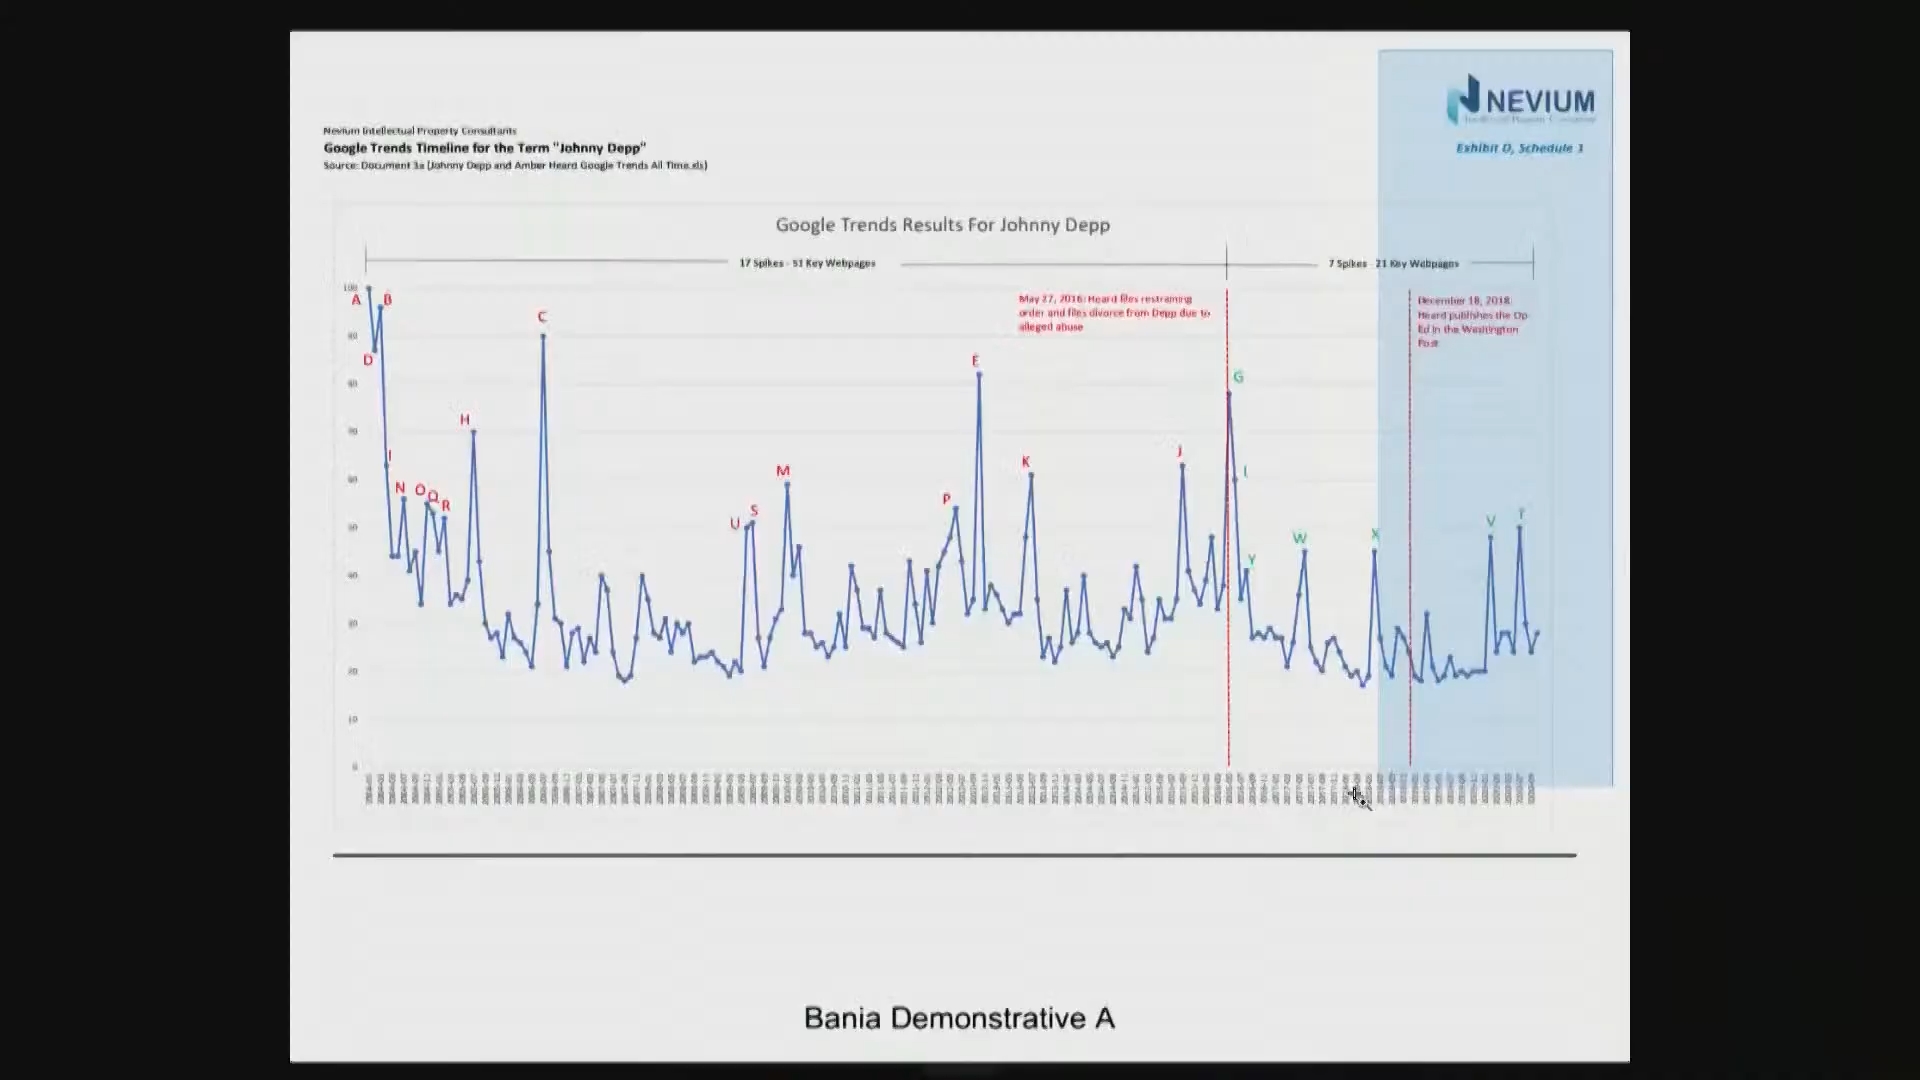Select chart title 'Google Trends Results For Johnny Depp'
The width and height of the screenshot is (1920, 1080).
tap(942, 225)
